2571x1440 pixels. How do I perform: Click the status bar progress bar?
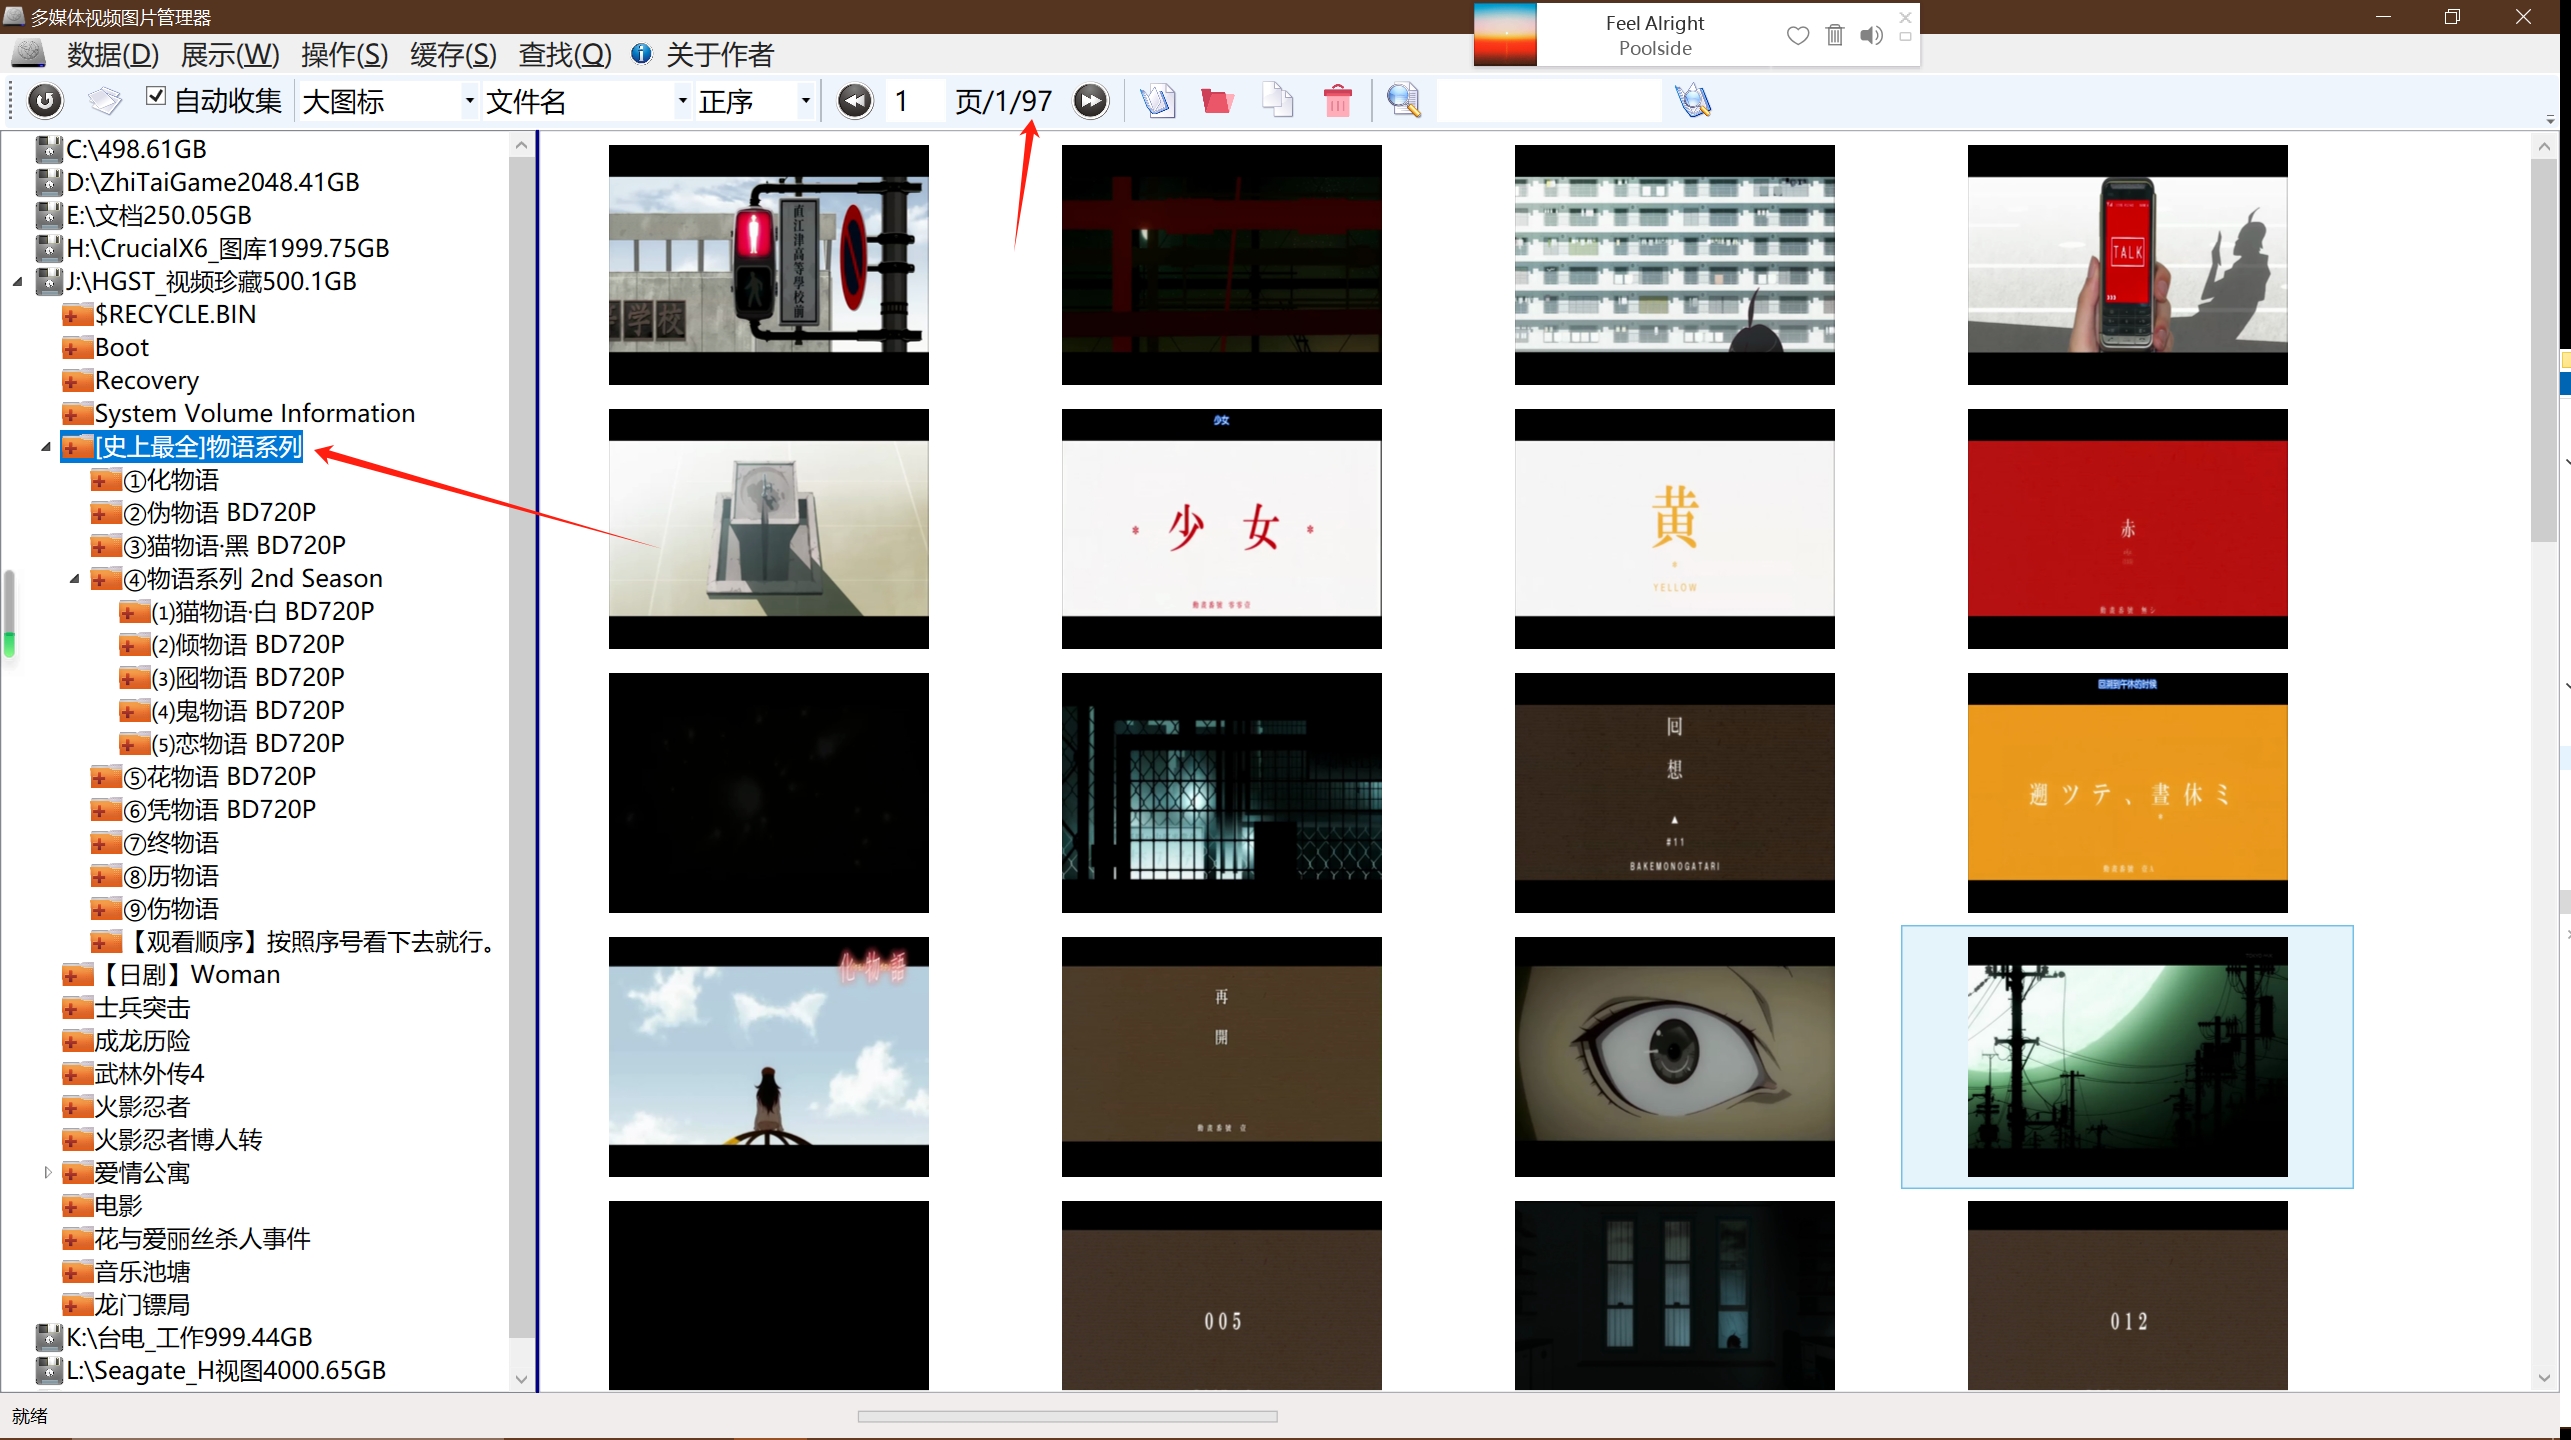[1068, 1416]
